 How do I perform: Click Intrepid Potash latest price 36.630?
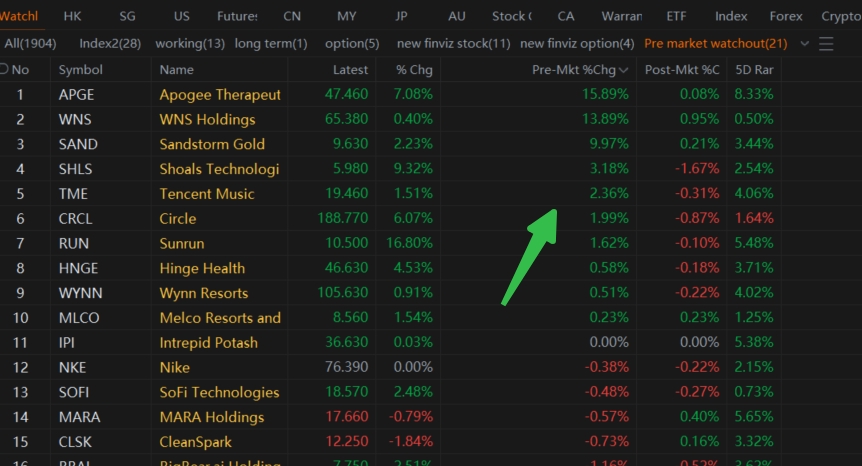pos(346,342)
